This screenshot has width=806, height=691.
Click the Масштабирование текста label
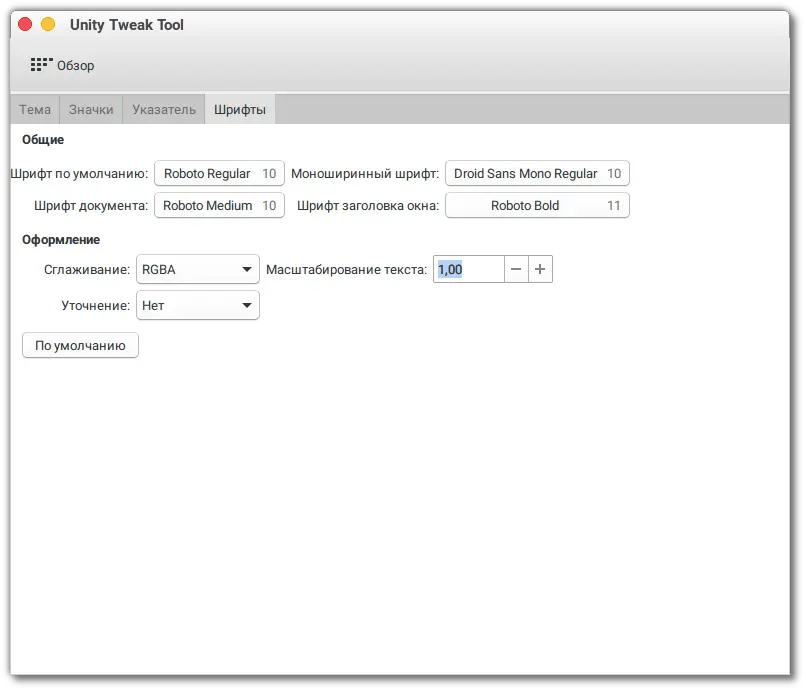pos(346,269)
